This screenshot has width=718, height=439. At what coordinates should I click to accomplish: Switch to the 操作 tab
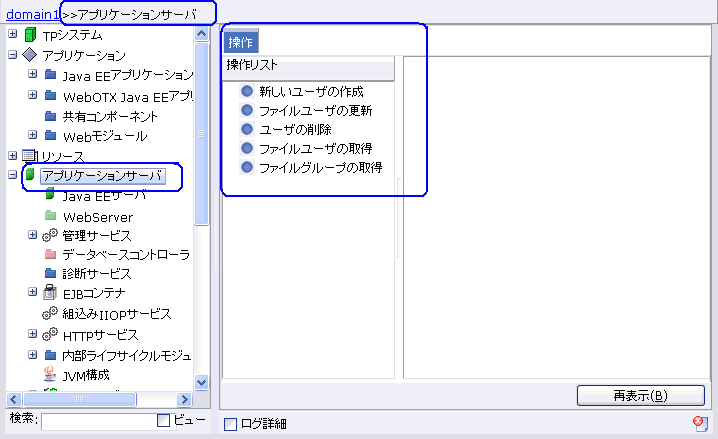tap(240, 43)
